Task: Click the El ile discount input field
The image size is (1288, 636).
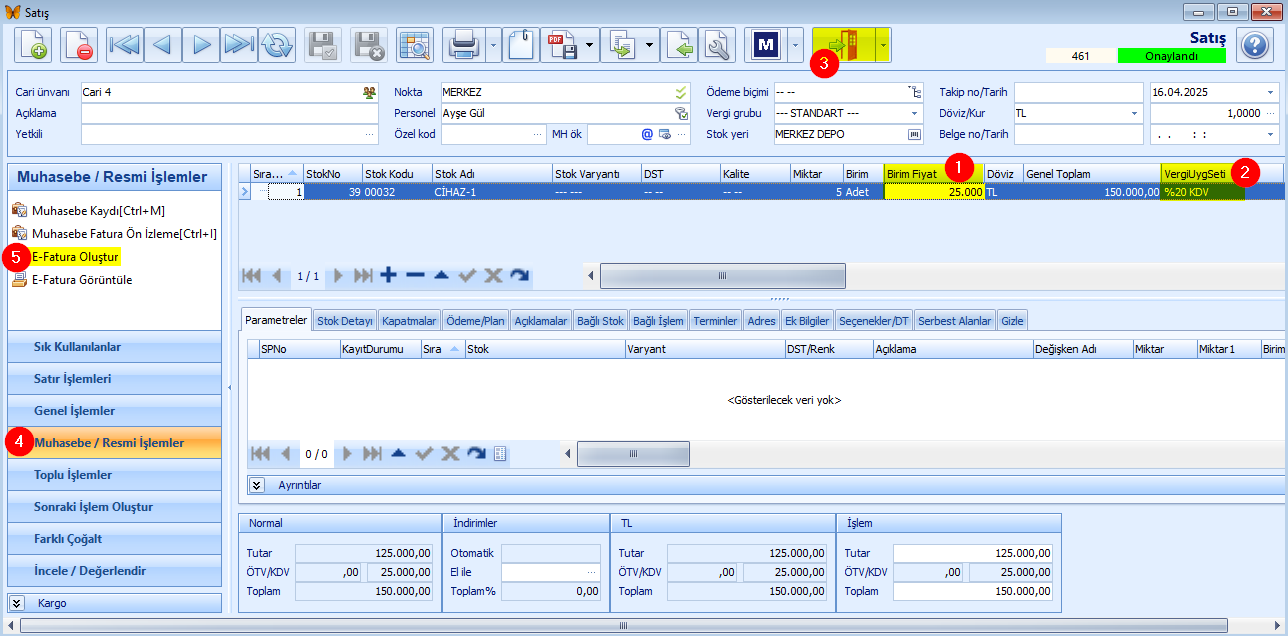Action: pos(551,572)
